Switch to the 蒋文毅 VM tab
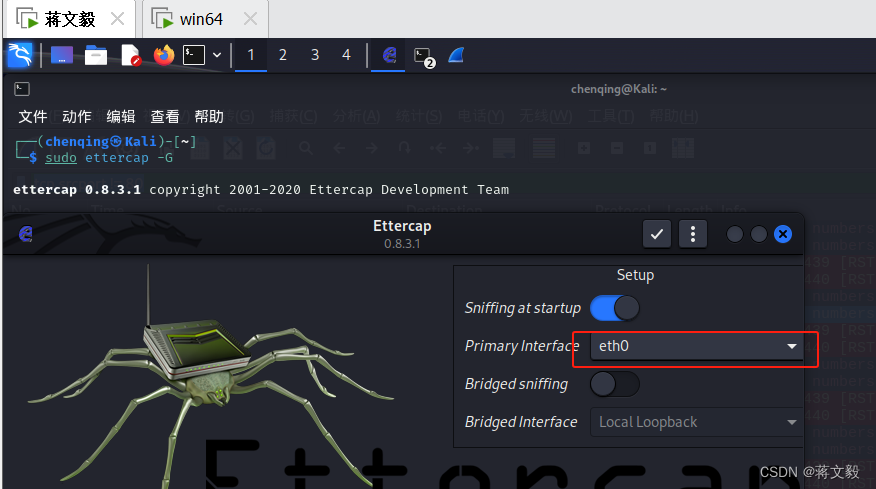This screenshot has width=876, height=489. 70,20
